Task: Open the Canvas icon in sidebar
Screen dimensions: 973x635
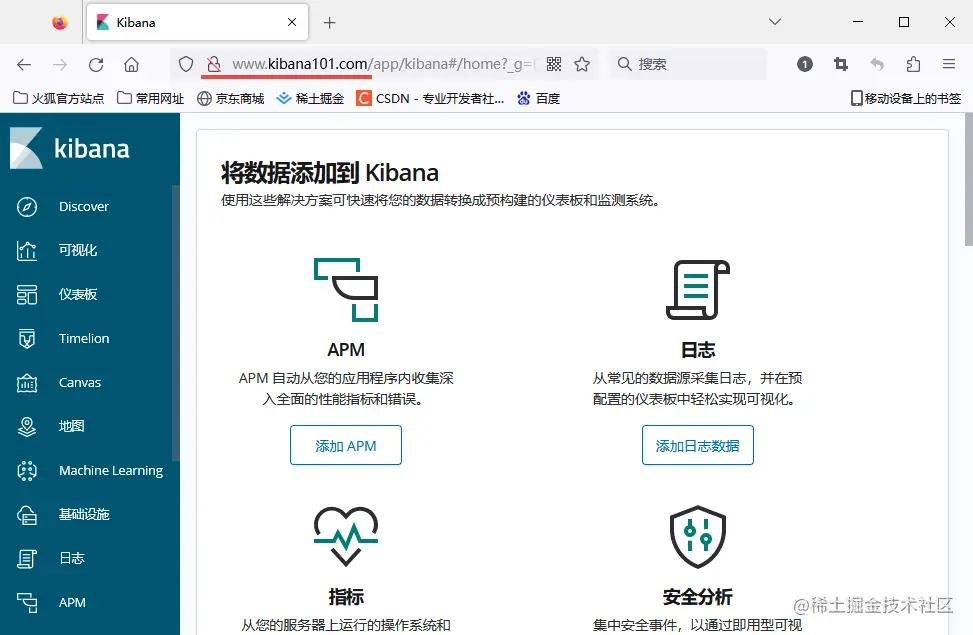Action: 27,383
